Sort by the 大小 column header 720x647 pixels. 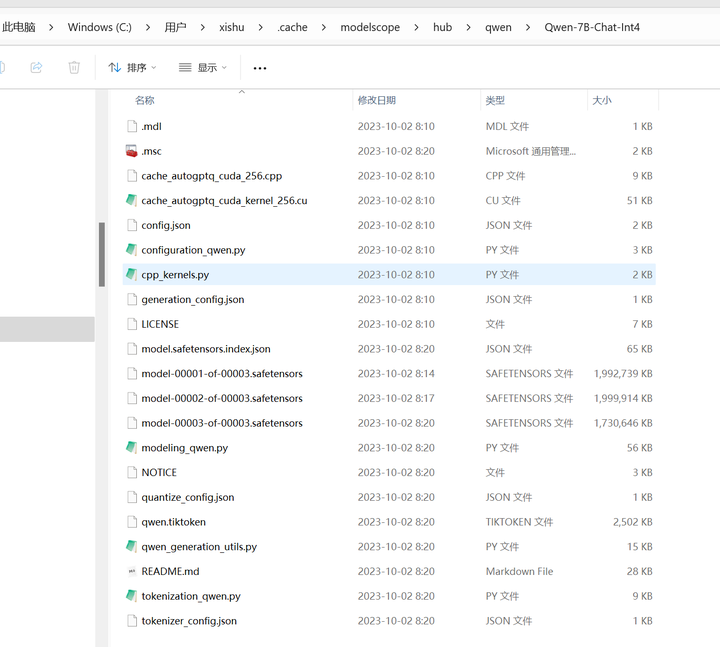pos(602,100)
